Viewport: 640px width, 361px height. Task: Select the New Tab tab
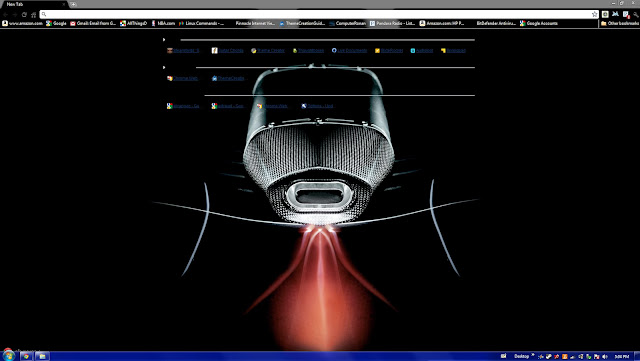point(33,4)
